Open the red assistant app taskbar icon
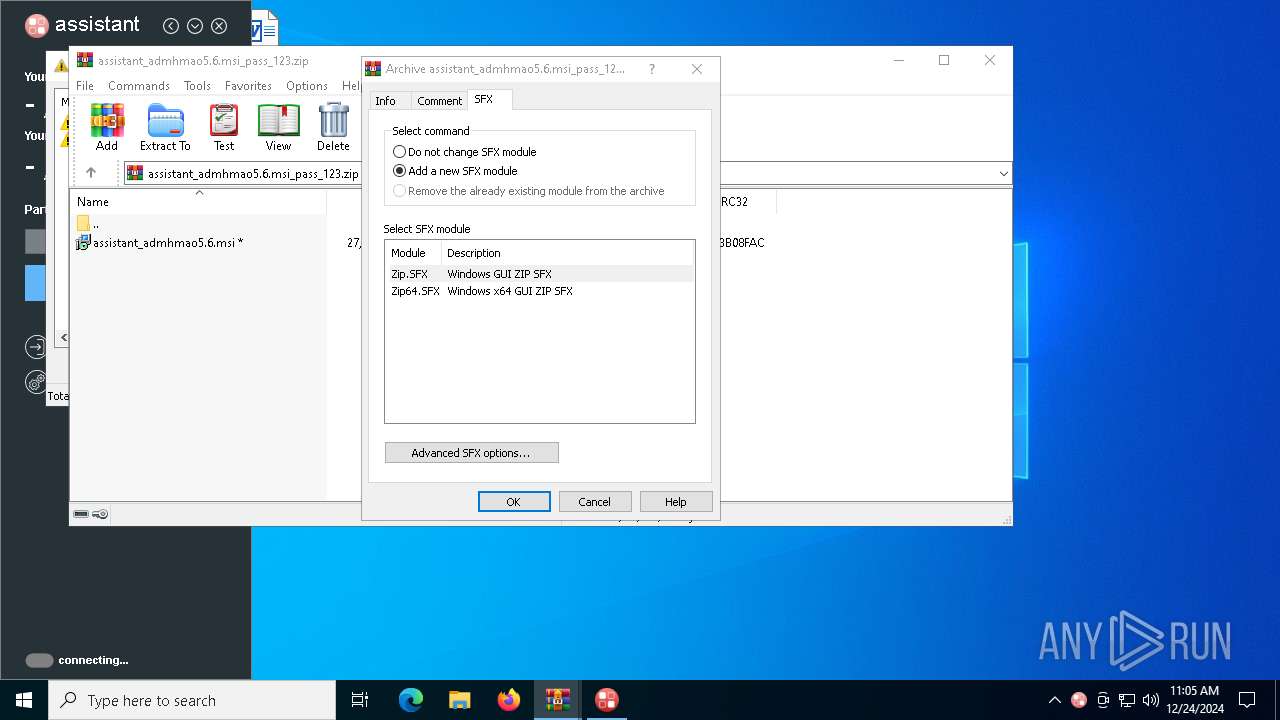Screen dimensions: 1280x720 point(607,700)
